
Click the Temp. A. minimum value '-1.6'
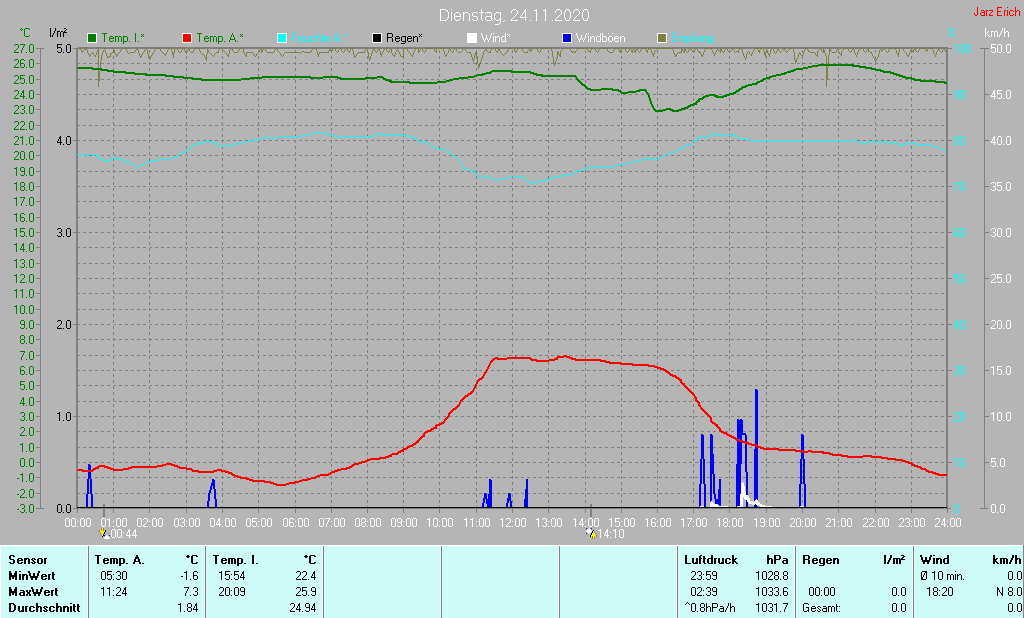(x=189, y=576)
